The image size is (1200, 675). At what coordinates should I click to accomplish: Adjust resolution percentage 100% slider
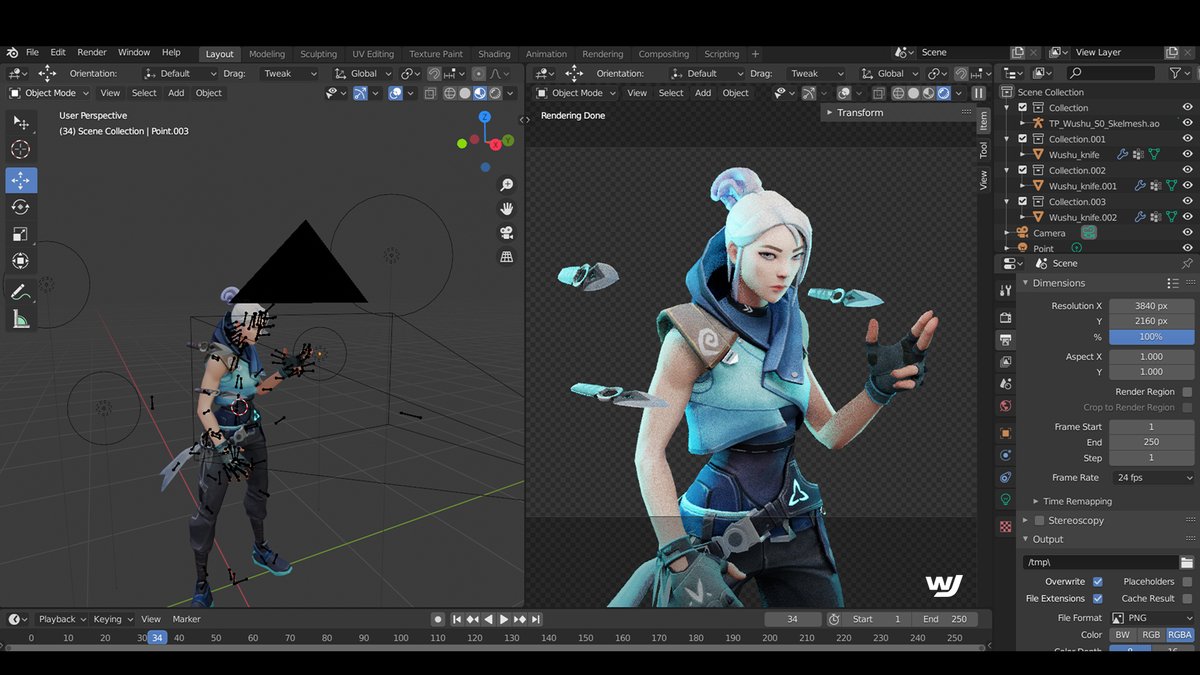pyautogui.click(x=1151, y=337)
